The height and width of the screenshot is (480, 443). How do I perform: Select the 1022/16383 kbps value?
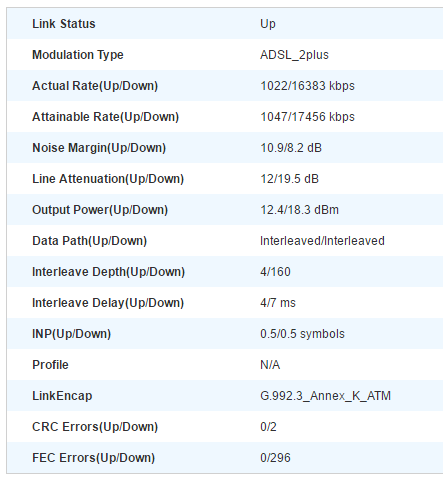click(307, 86)
